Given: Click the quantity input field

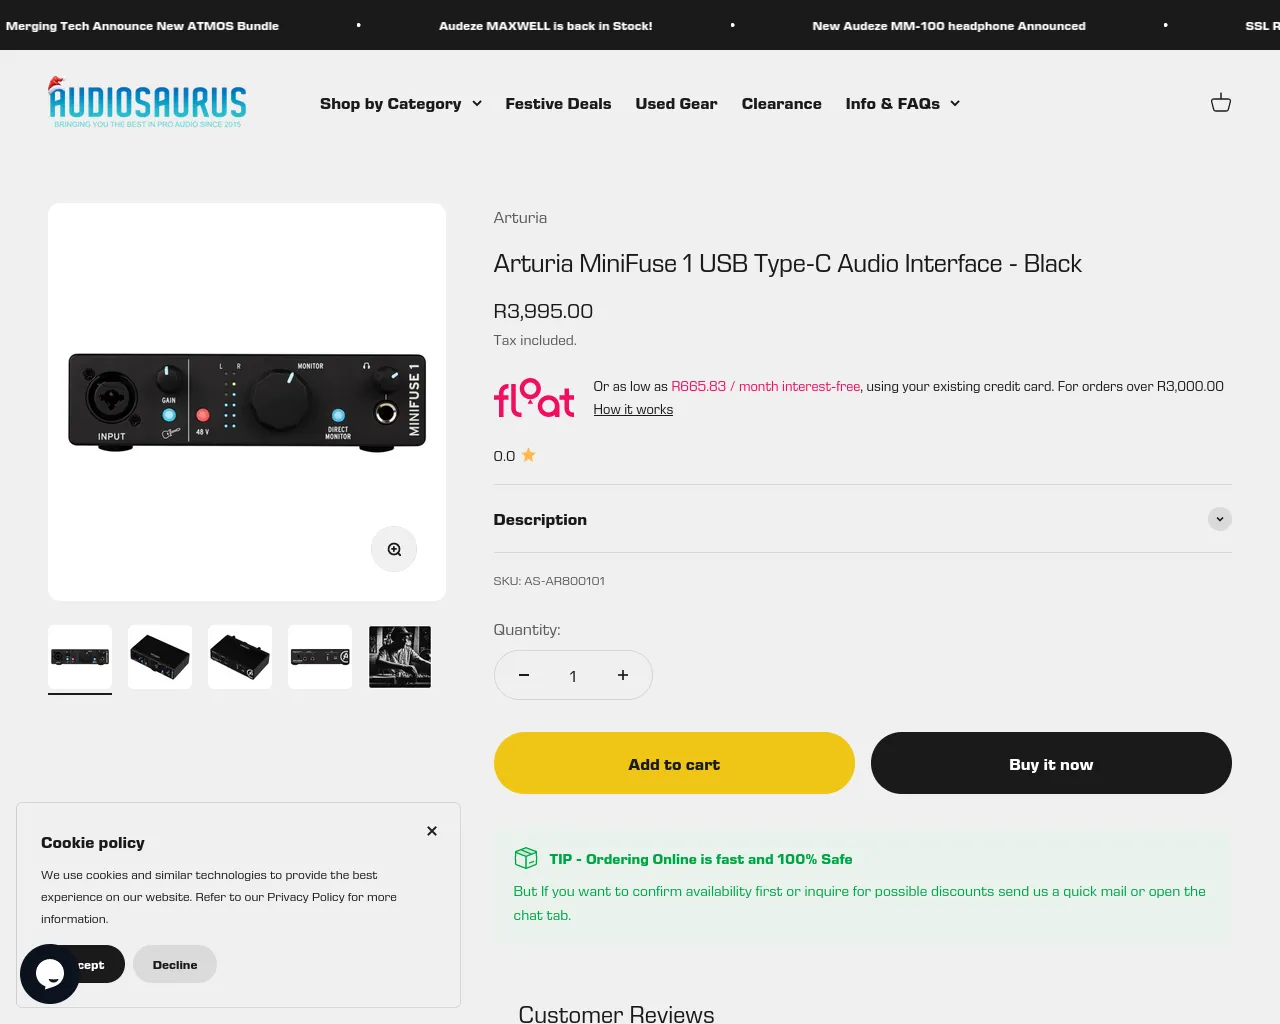Looking at the screenshot, I should 573,676.
